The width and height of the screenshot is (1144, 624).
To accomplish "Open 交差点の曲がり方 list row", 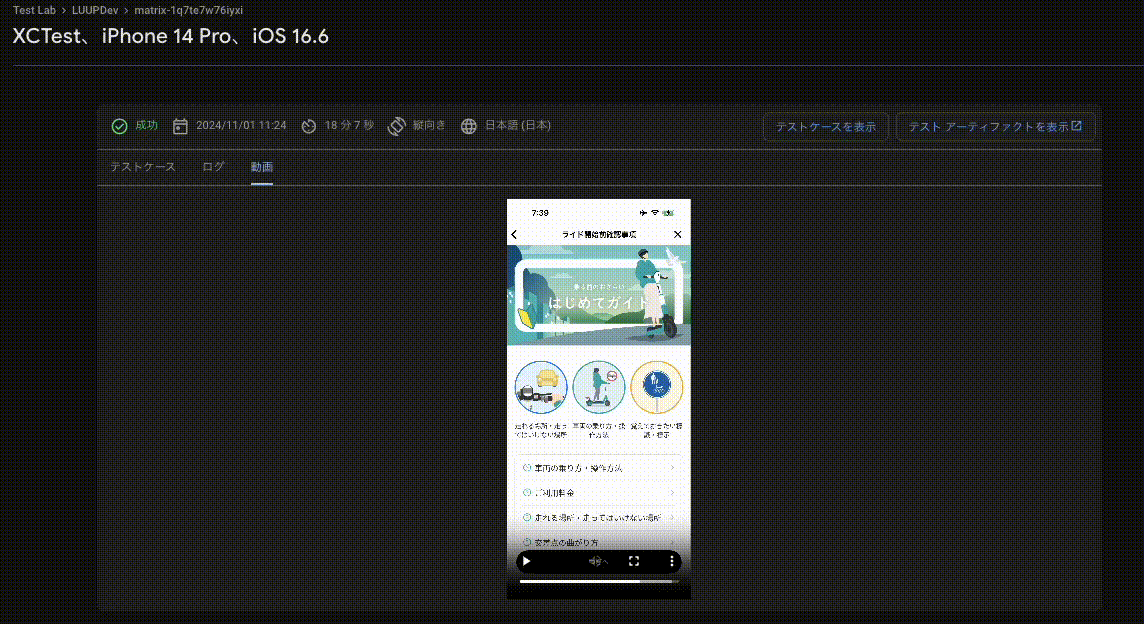I will click(599, 542).
